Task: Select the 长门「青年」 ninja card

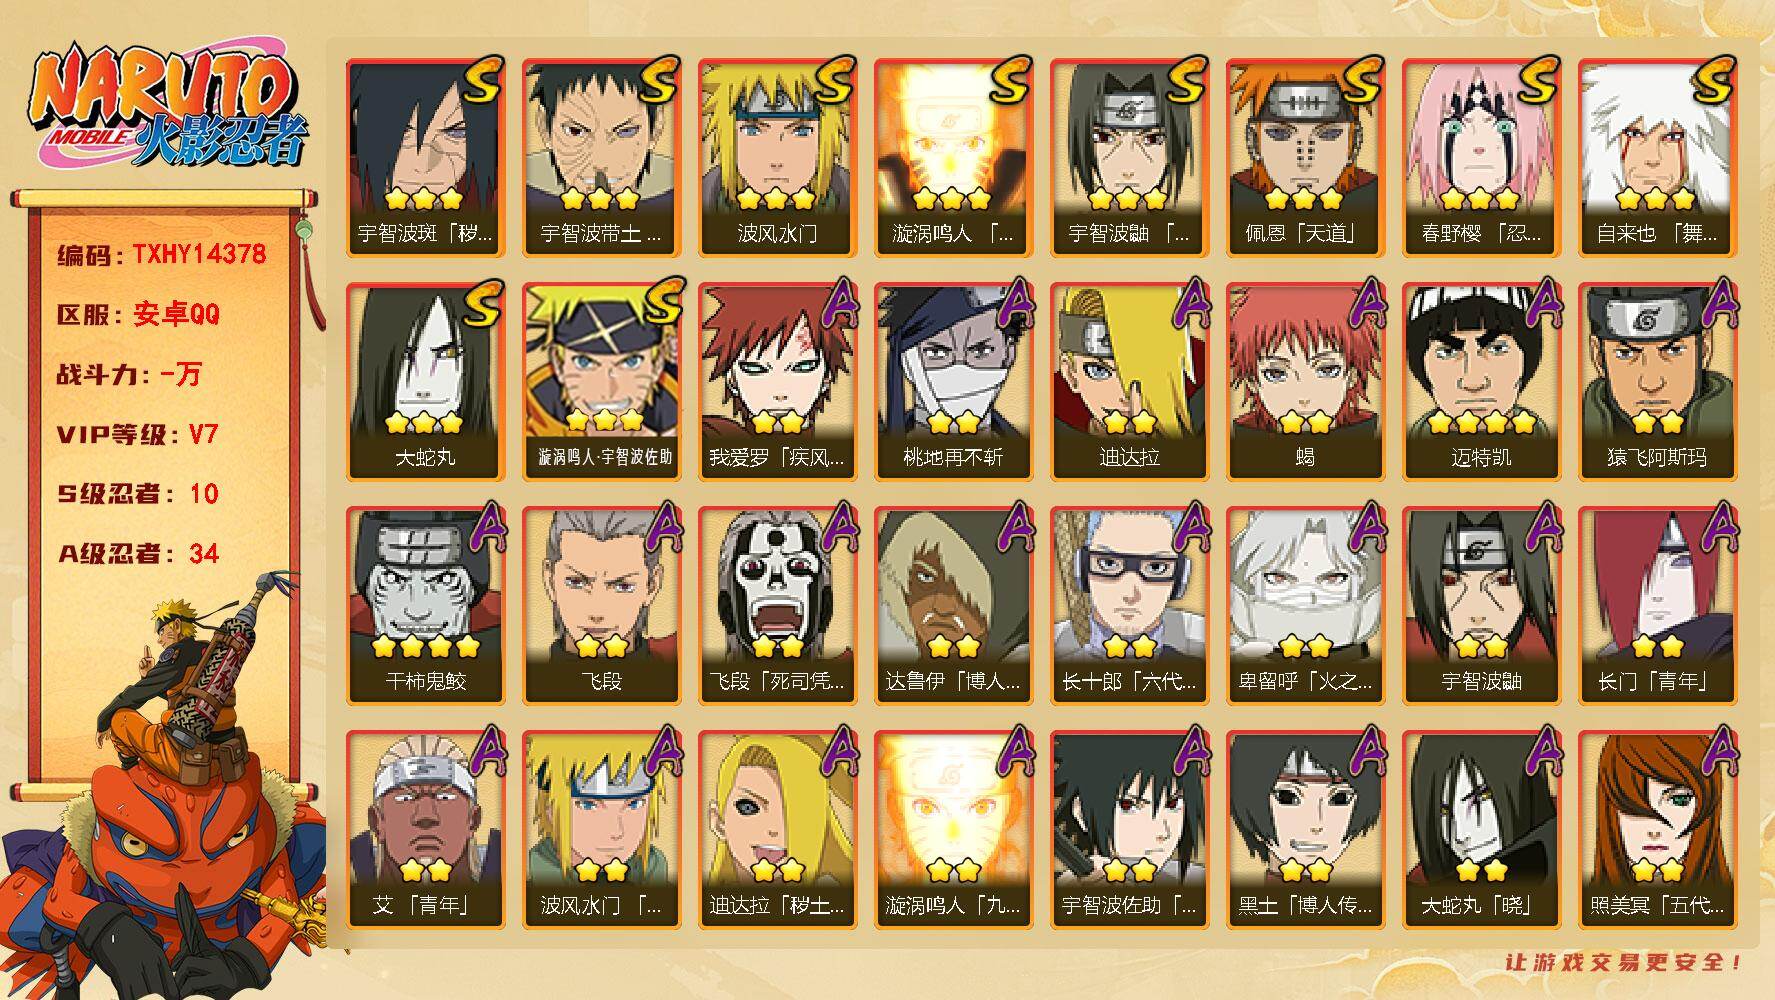Action: 1657,605
